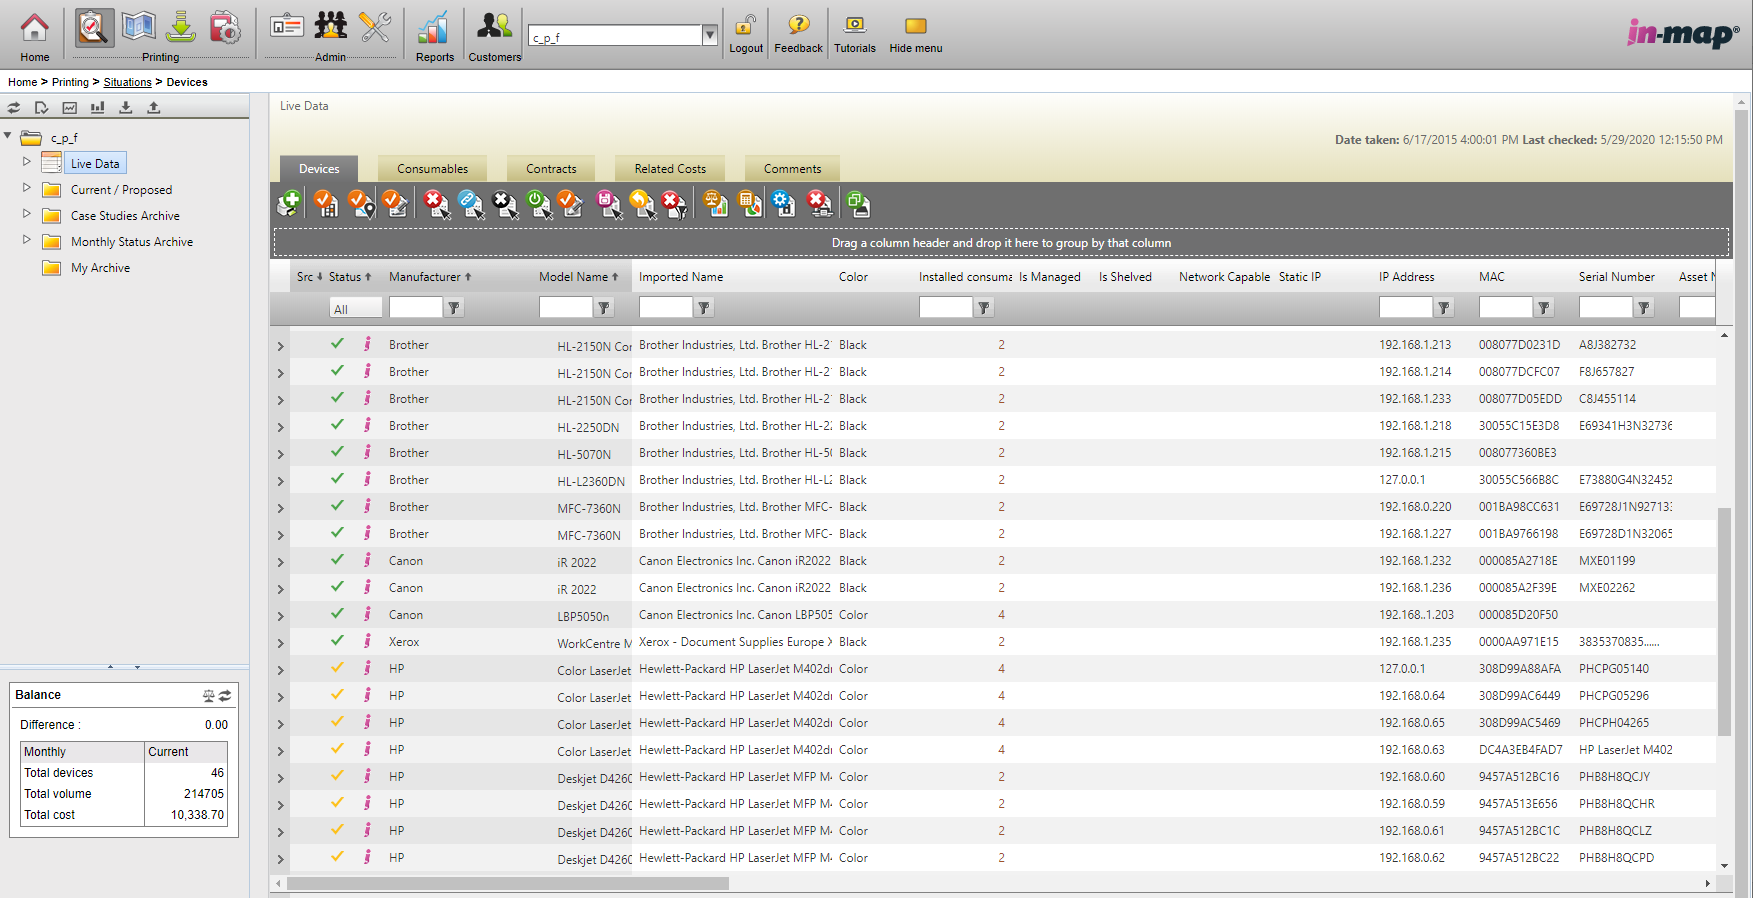Select the MXE01199 serial number cell
This screenshot has width=1753, height=898.
[x=1607, y=561]
